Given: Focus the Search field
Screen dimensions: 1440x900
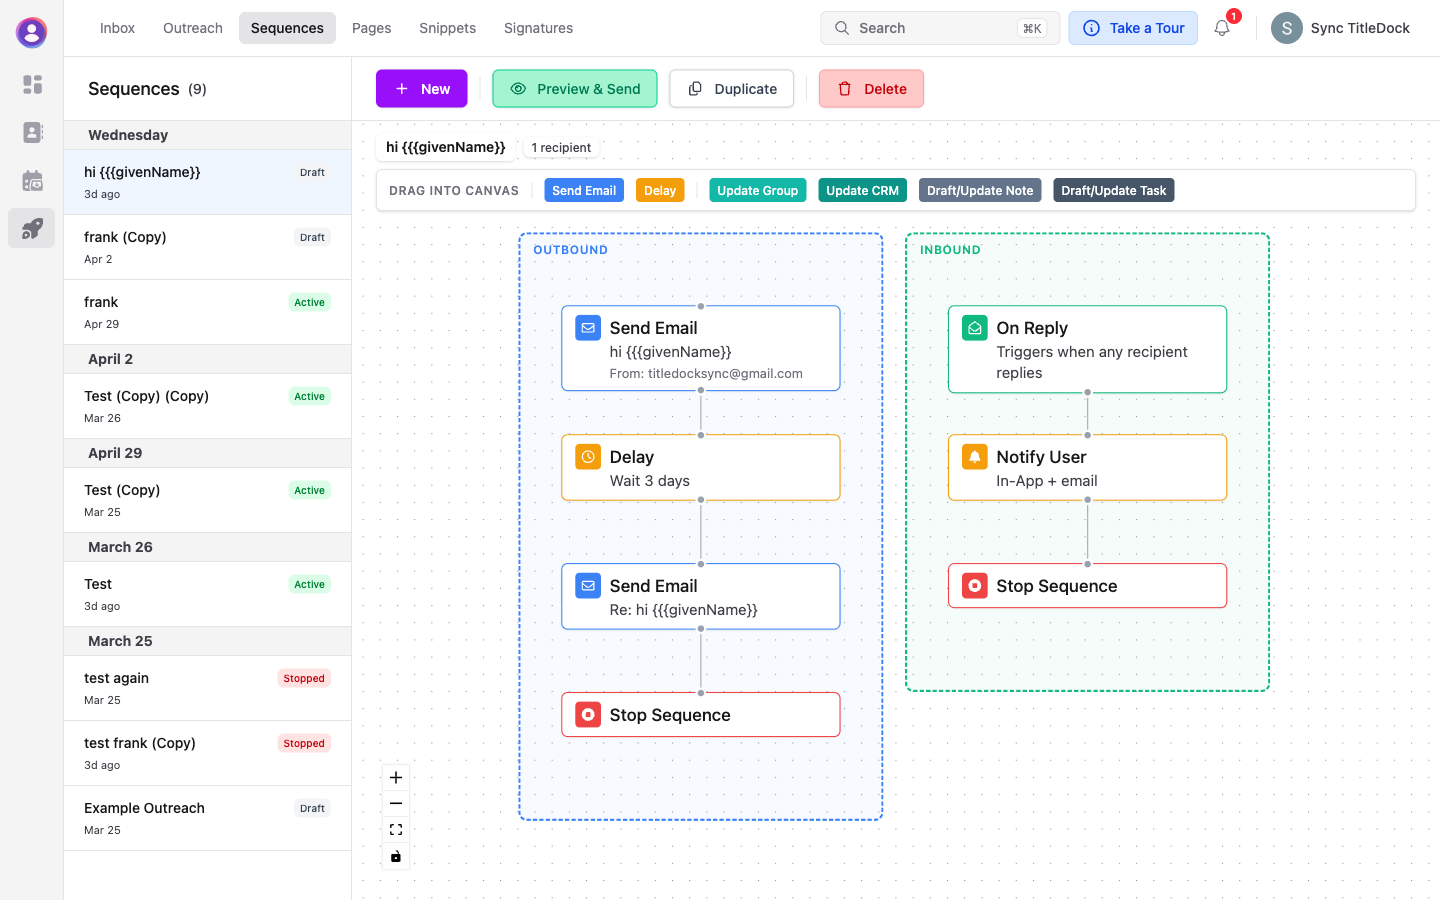Looking at the screenshot, I should 940,28.
